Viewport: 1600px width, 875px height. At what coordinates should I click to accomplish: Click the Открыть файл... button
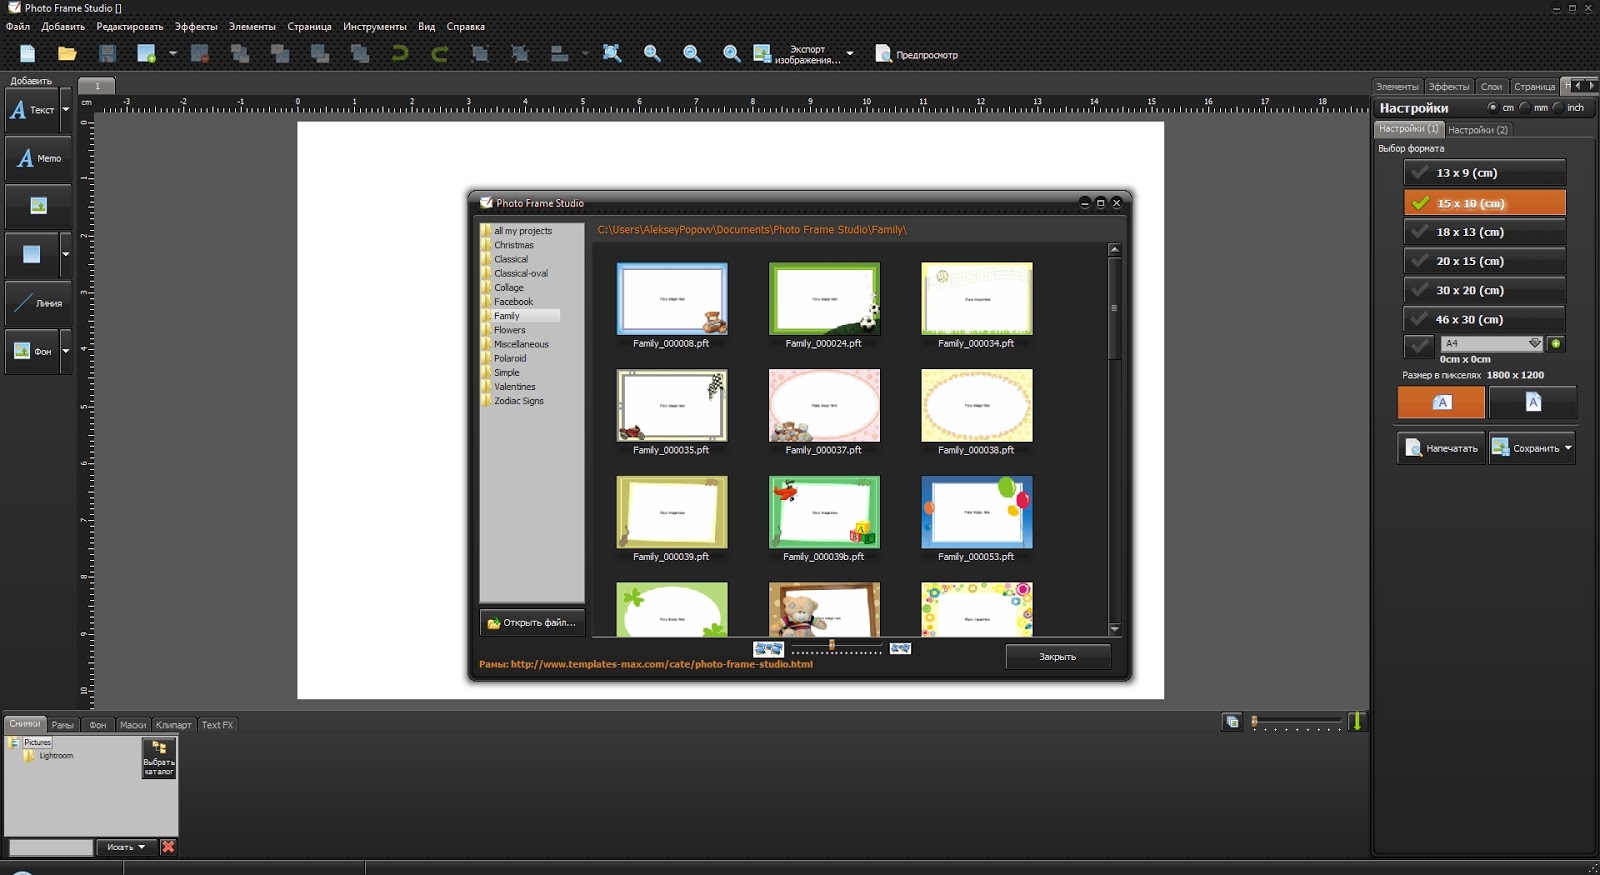532,623
